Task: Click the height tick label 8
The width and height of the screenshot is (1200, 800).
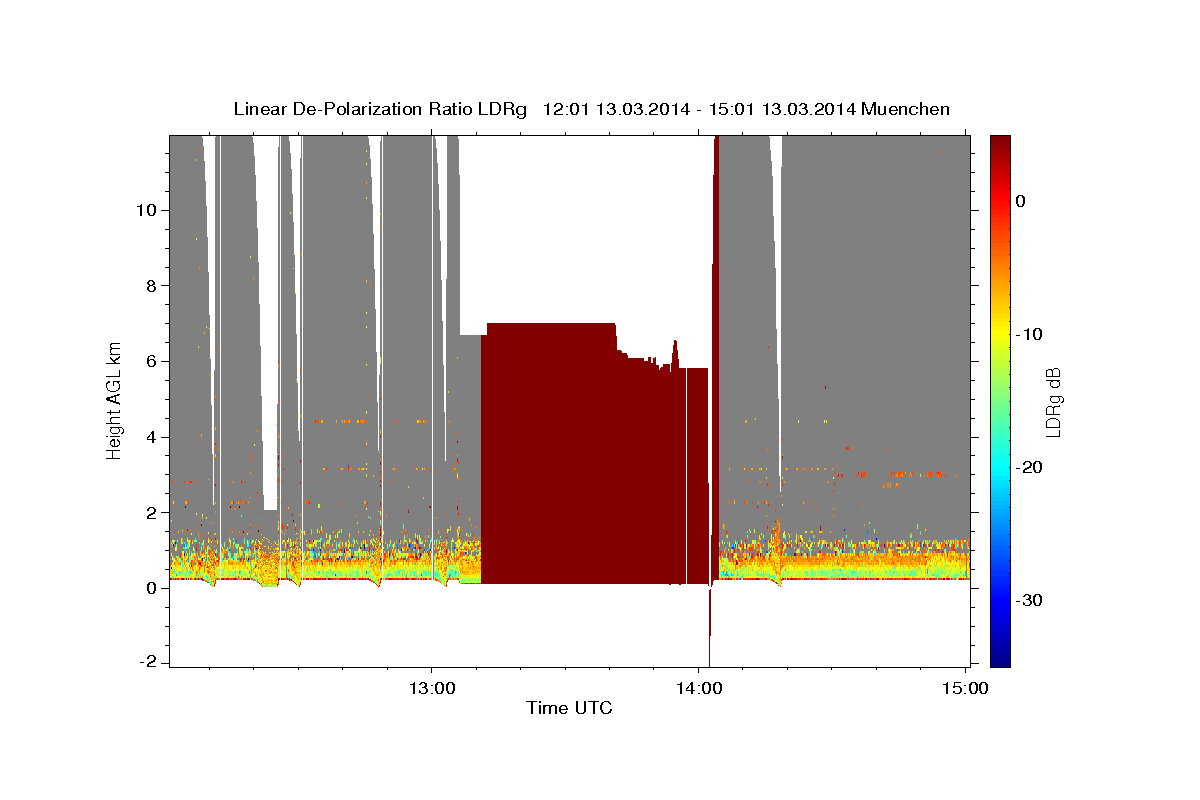Action: [152, 285]
